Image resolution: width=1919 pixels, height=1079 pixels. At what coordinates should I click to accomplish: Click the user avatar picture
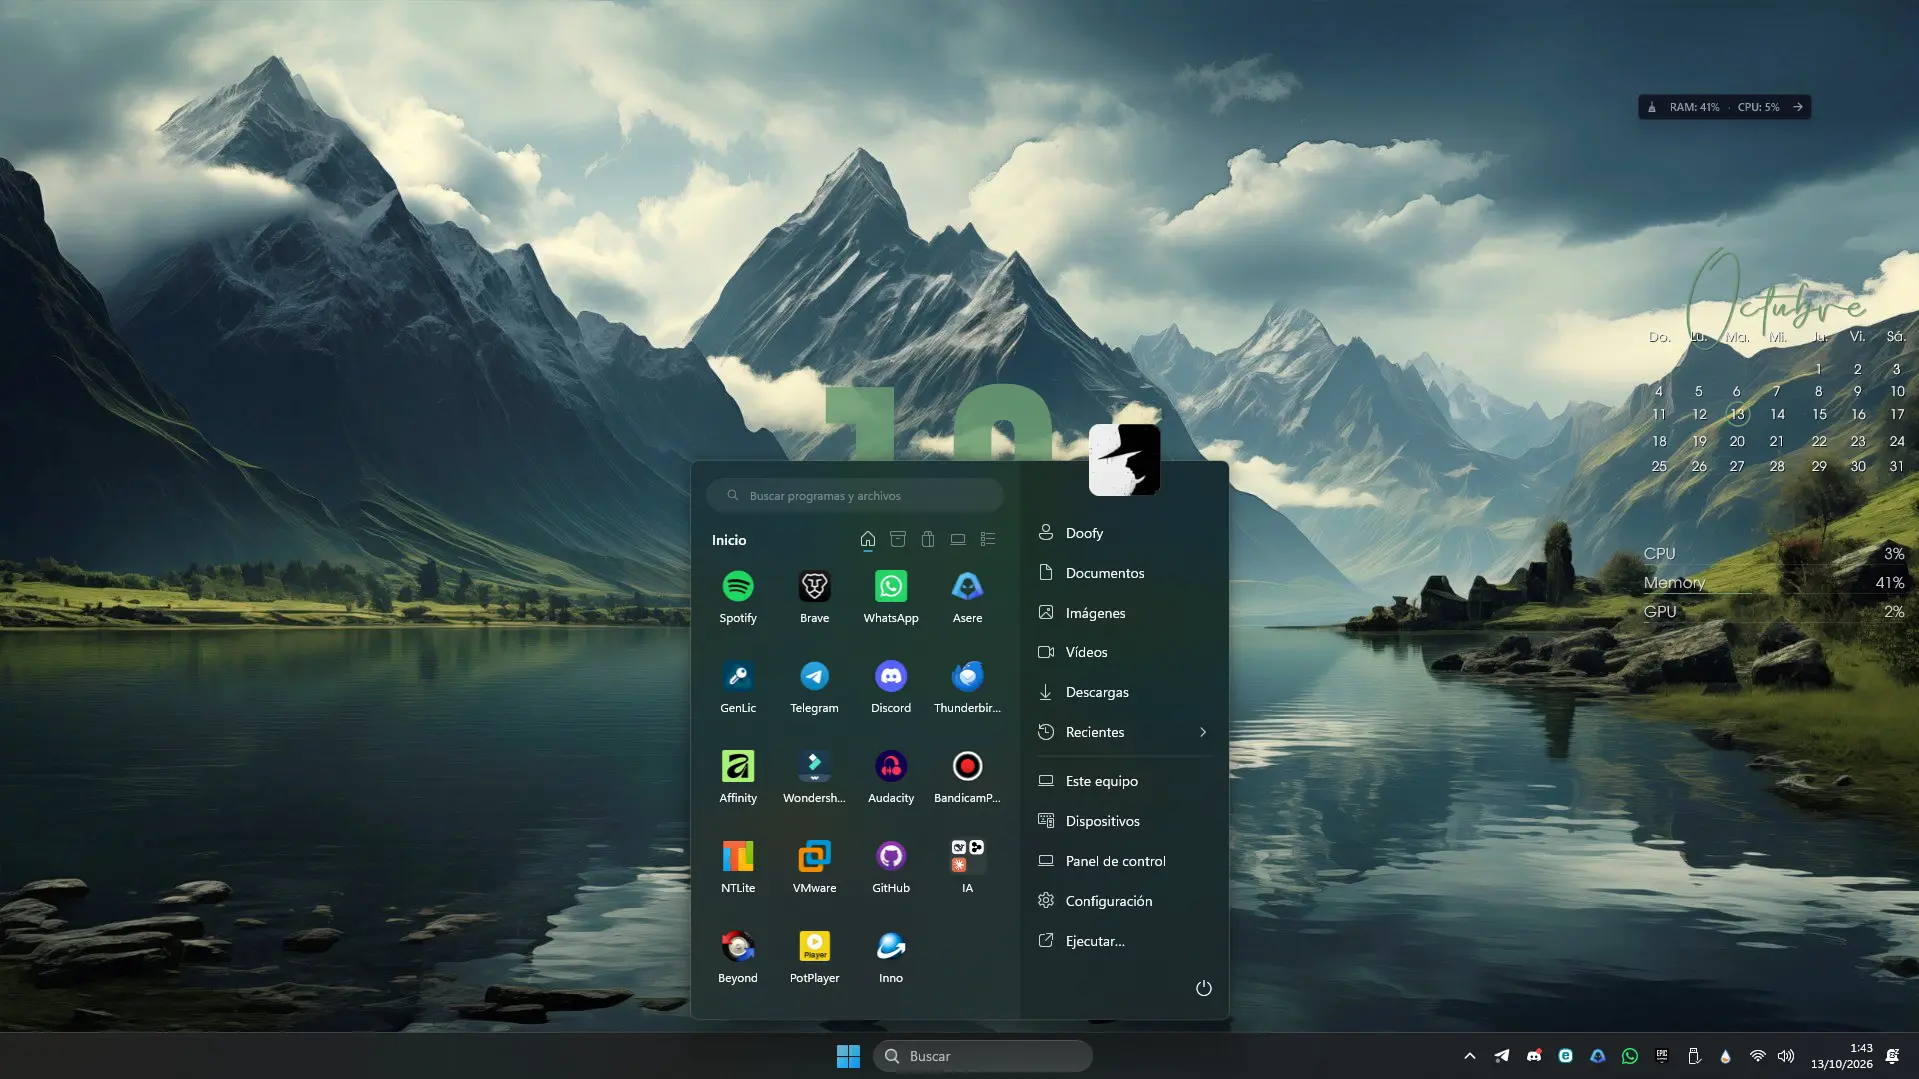[1124, 460]
